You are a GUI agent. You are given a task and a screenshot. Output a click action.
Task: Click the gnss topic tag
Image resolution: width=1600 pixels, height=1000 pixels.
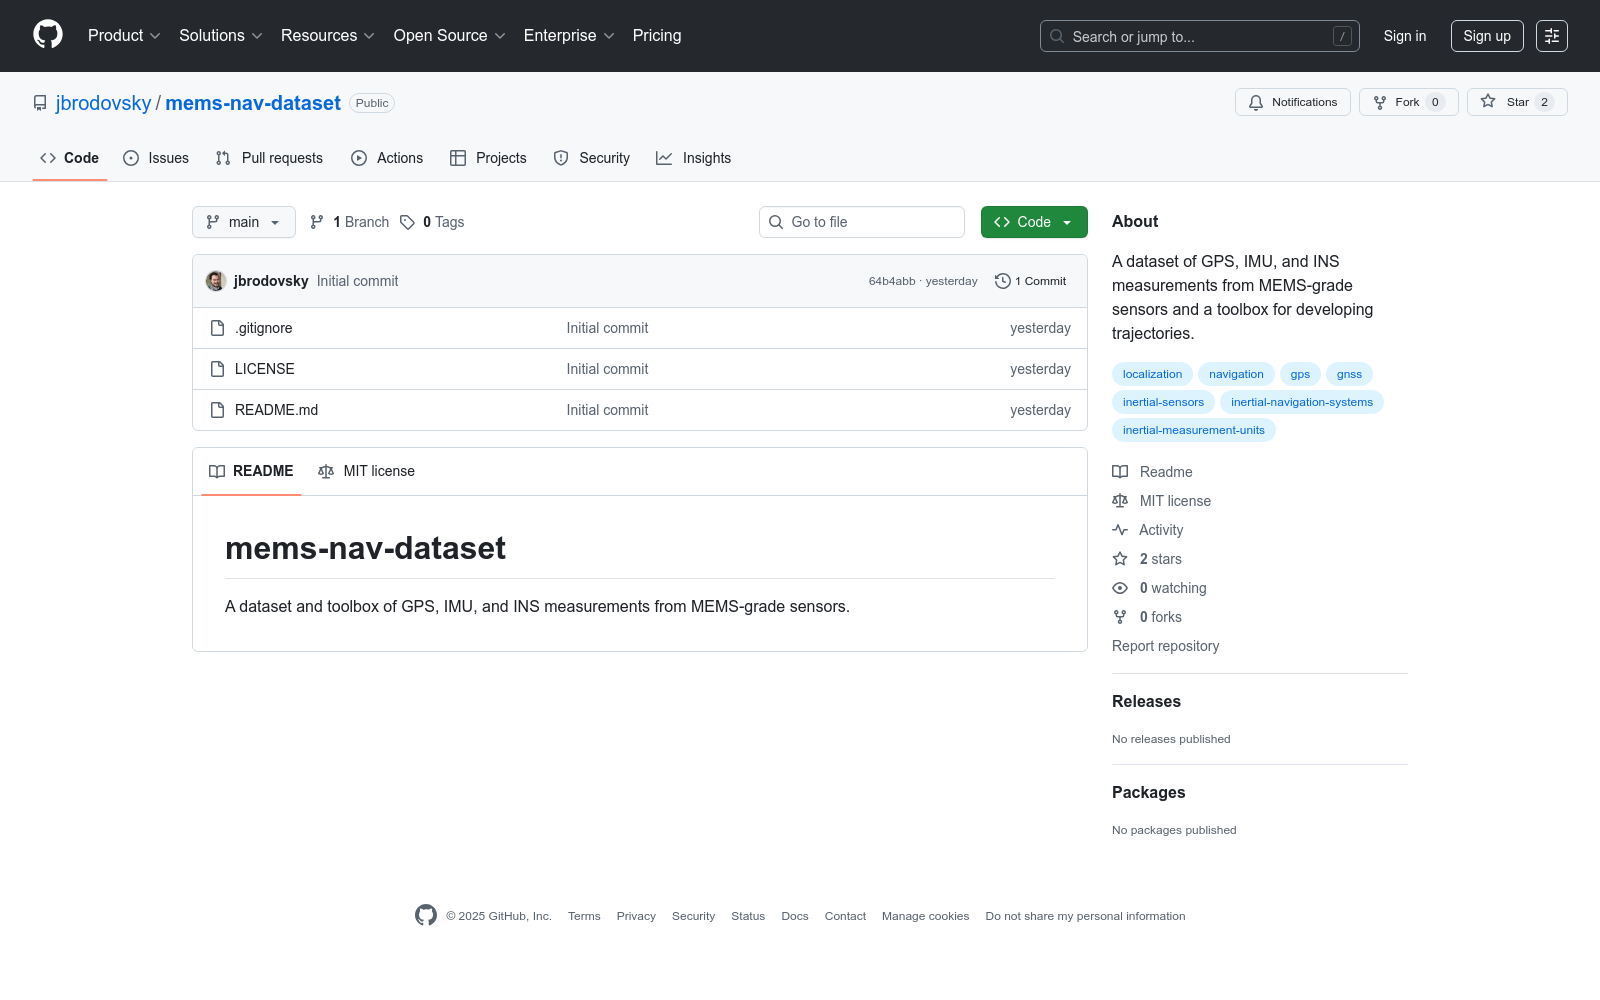(1349, 374)
